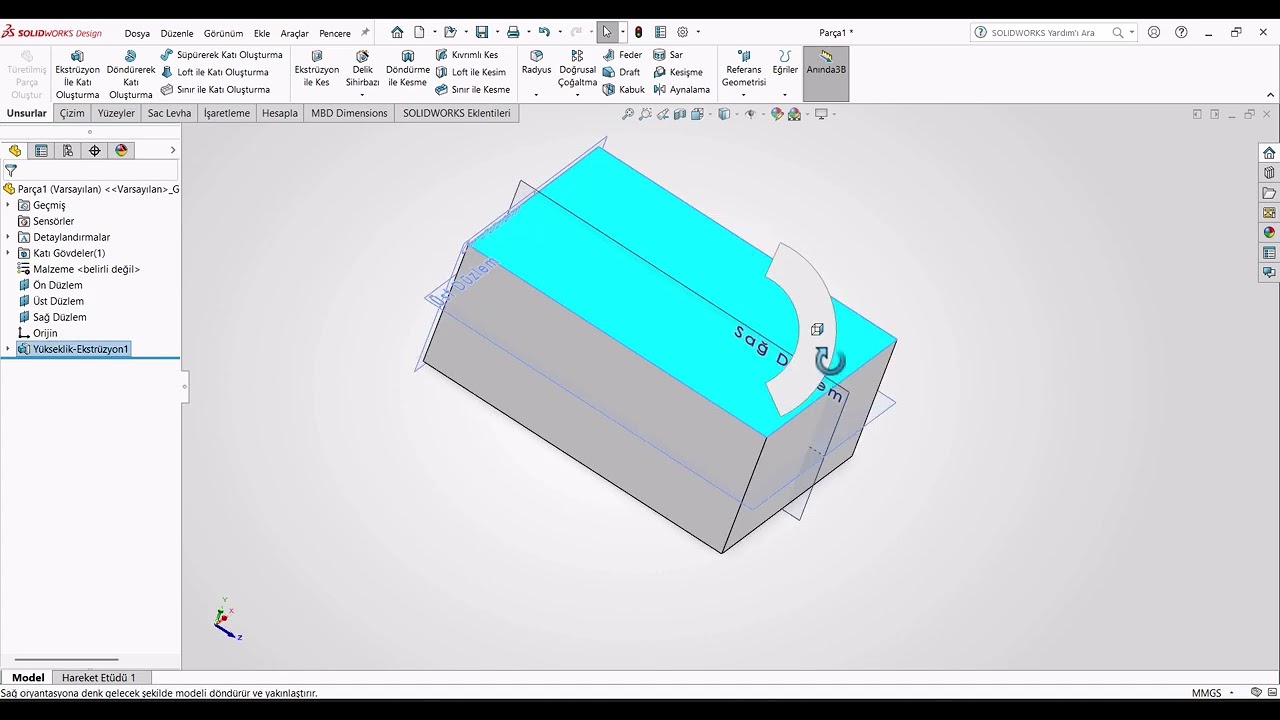Save the part with the diskette icon
The image size is (1280, 720).
click(482, 32)
